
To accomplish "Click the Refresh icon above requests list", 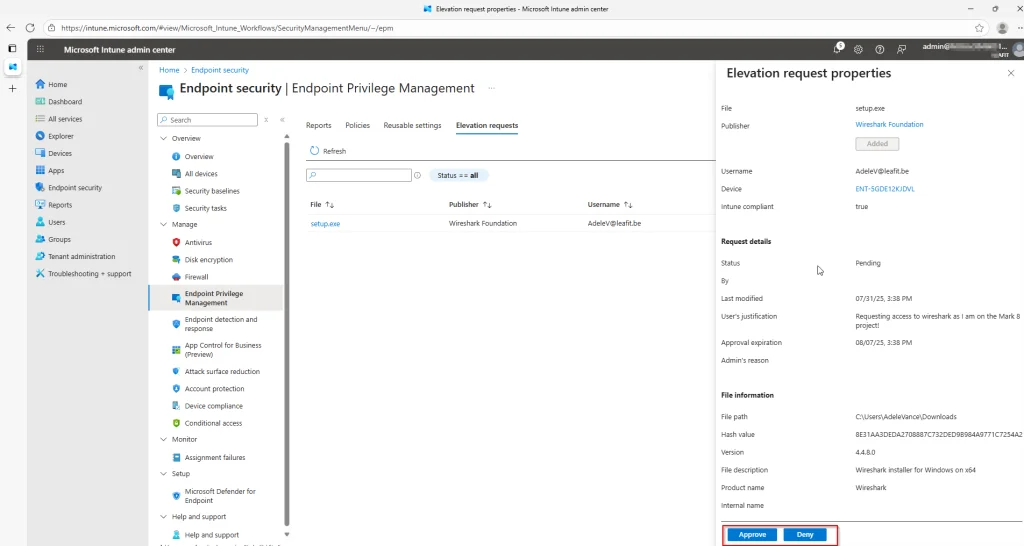I will tap(315, 151).
